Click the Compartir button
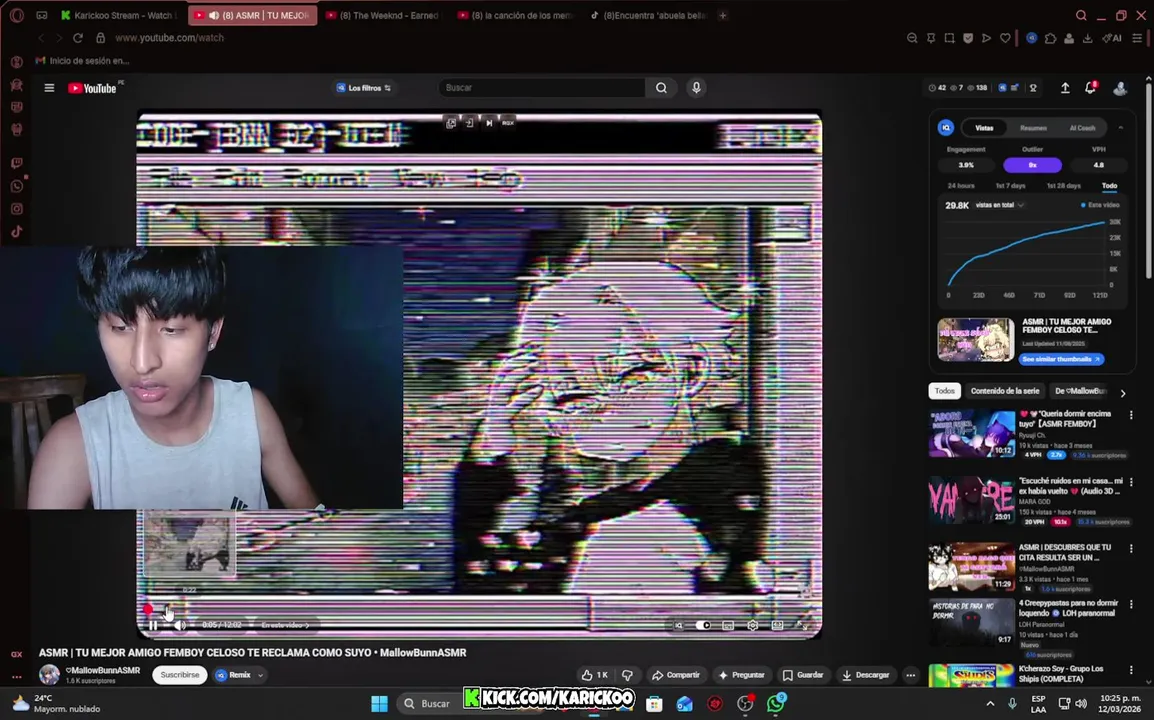Viewport: 1154px width, 720px height. (x=676, y=675)
